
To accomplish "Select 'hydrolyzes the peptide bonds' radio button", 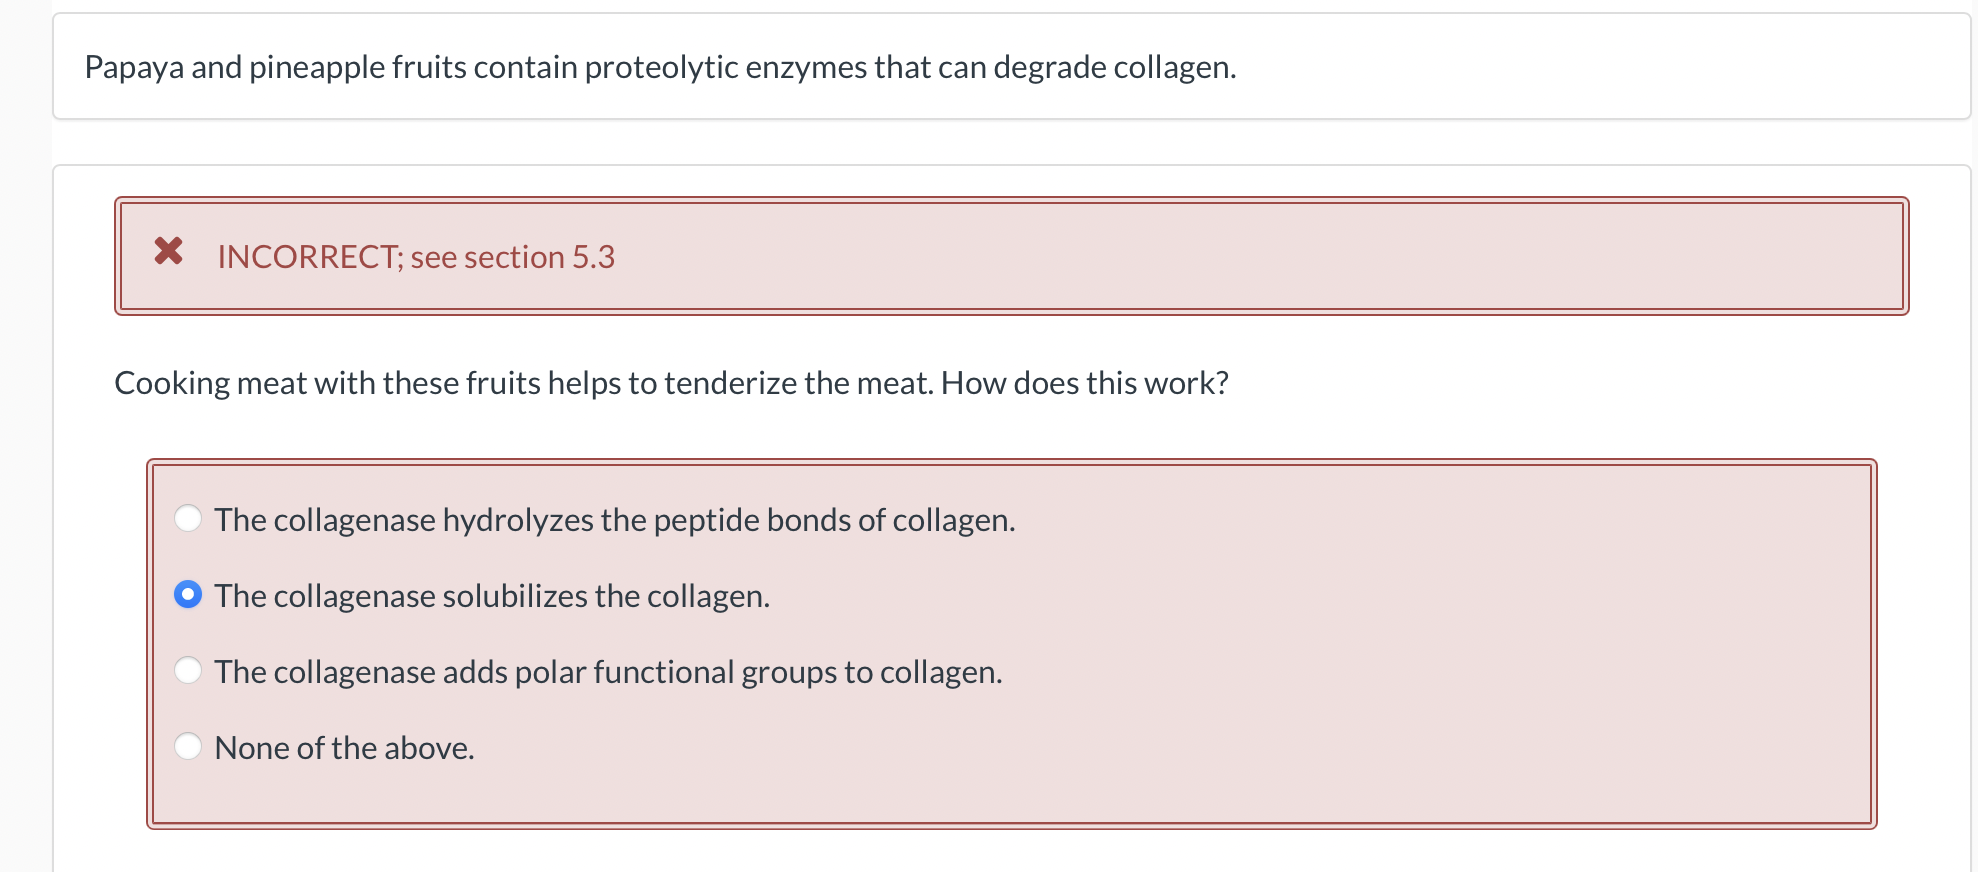I will coord(188,518).
